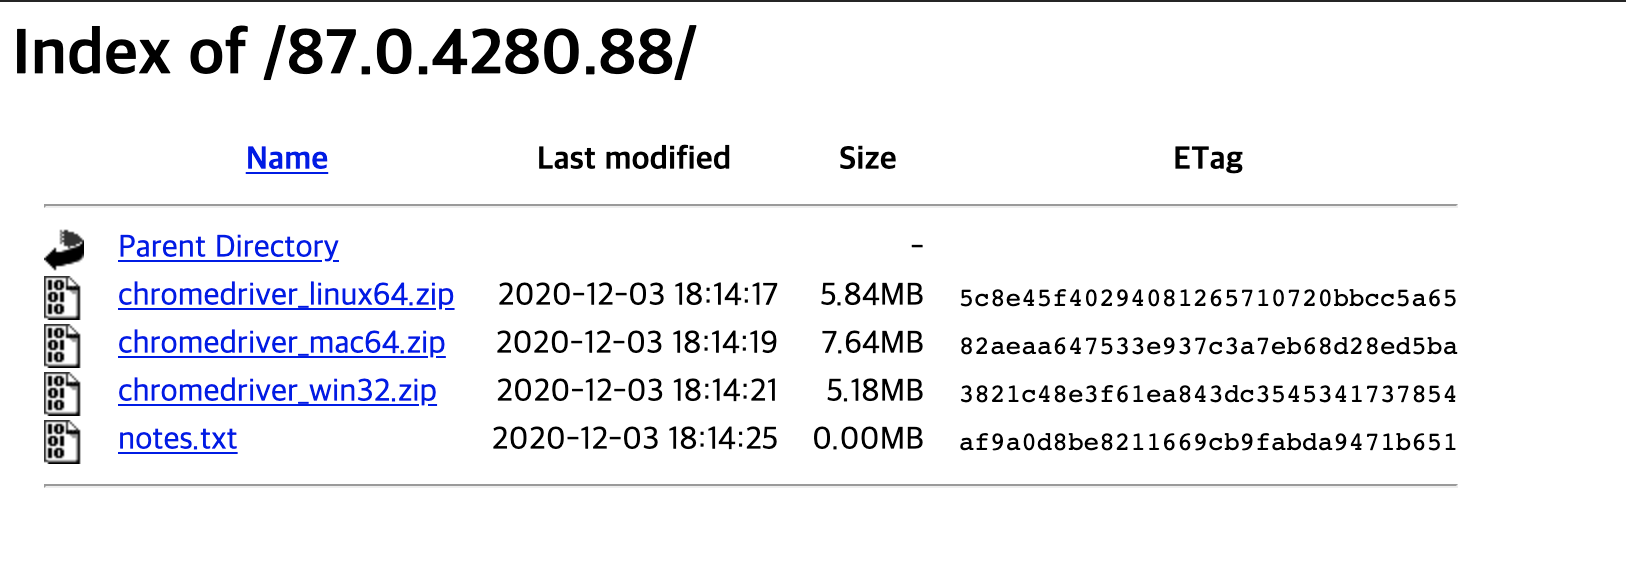Click the Index of /87.0.4280.88/ heading
1626x562 pixels.
[354, 51]
